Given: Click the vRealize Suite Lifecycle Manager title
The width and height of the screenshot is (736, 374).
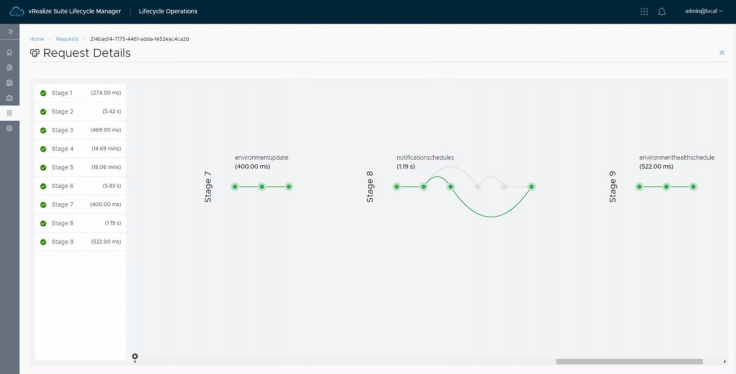Looking at the screenshot, I should click(x=75, y=11).
